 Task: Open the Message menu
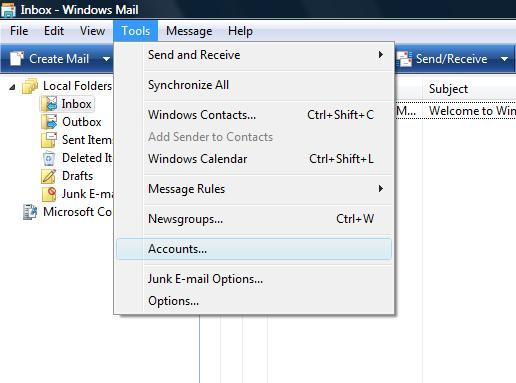tap(189, 31)
